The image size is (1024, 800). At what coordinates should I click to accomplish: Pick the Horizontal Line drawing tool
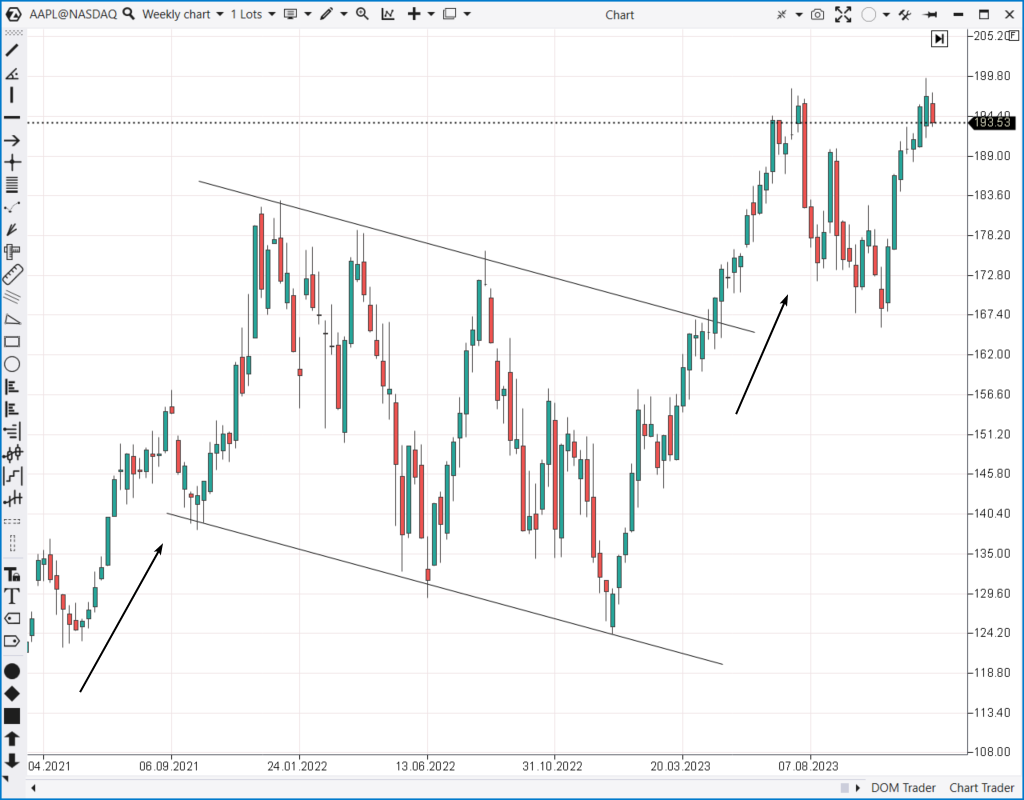(x=11, y=118)
